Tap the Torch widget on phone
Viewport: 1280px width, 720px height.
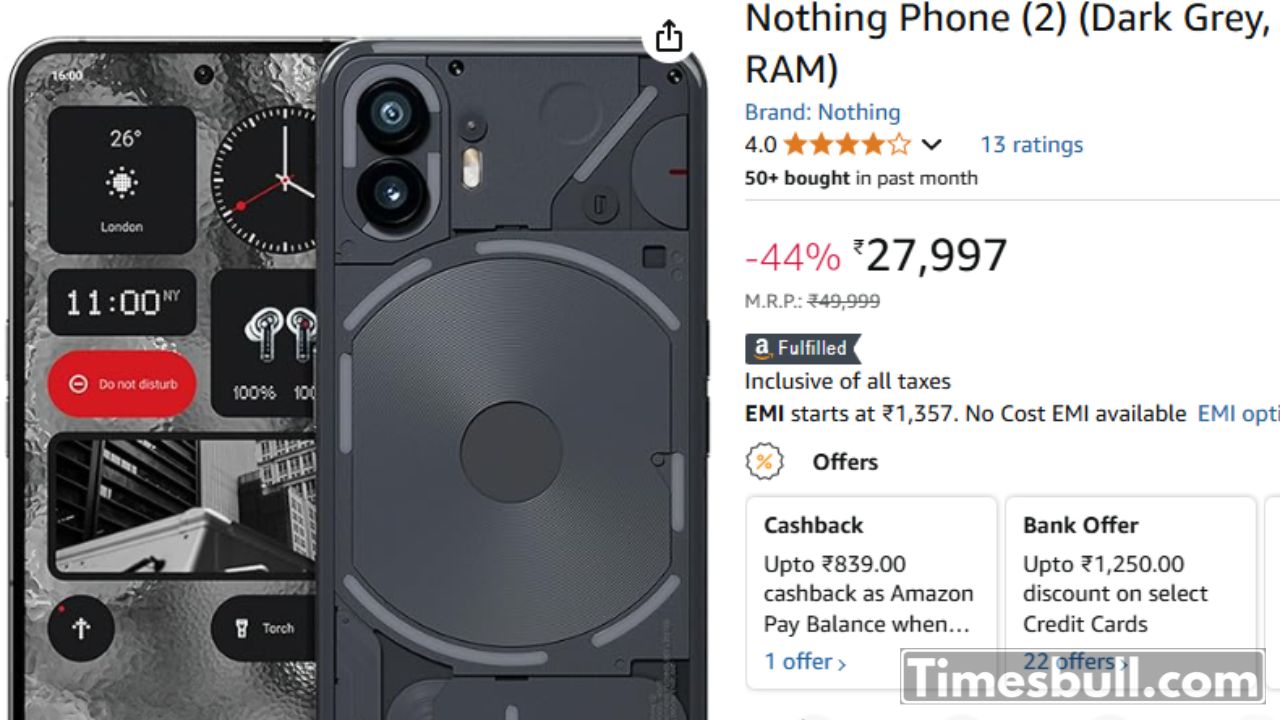pyautogui.click(x=266, y=628)
